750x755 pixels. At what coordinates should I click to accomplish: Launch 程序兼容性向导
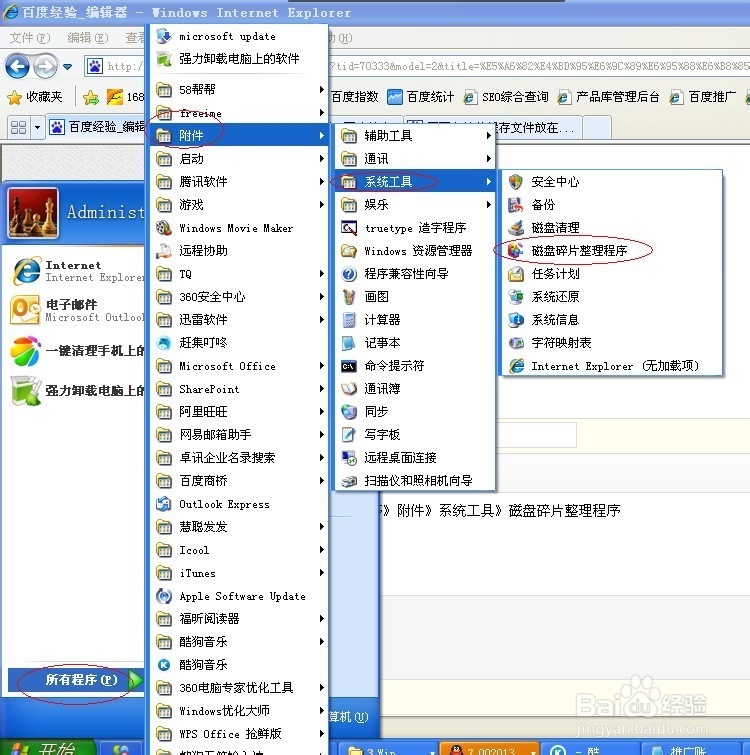click(x=415, y=273)
